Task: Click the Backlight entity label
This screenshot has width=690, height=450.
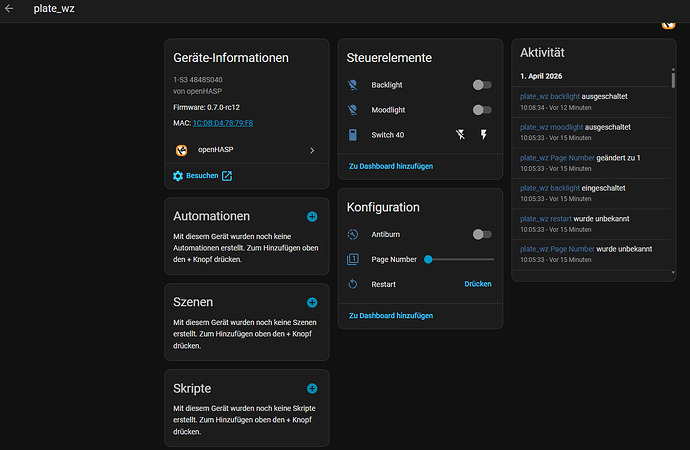Action: click(387, 85)
